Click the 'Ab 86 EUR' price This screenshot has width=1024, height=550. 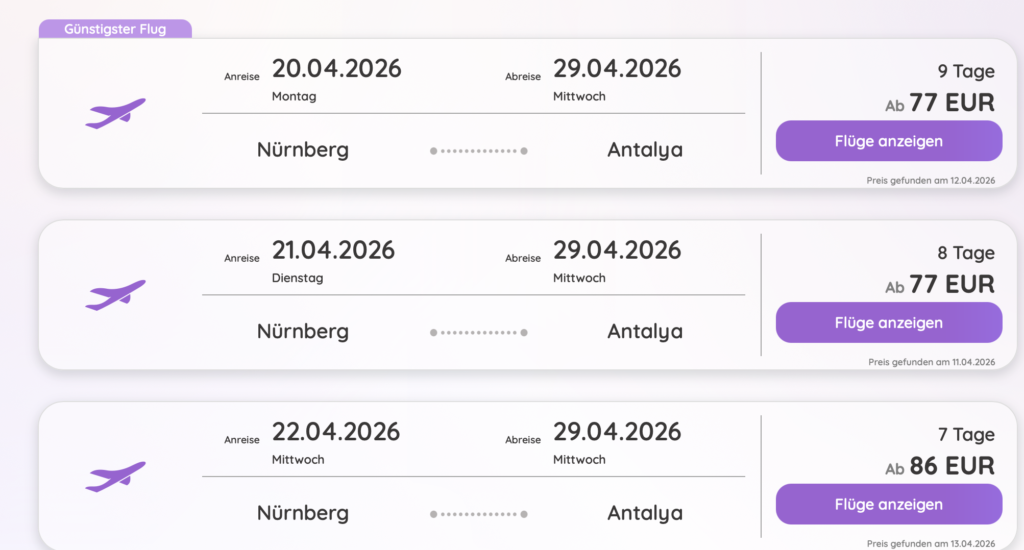(940, 466)
